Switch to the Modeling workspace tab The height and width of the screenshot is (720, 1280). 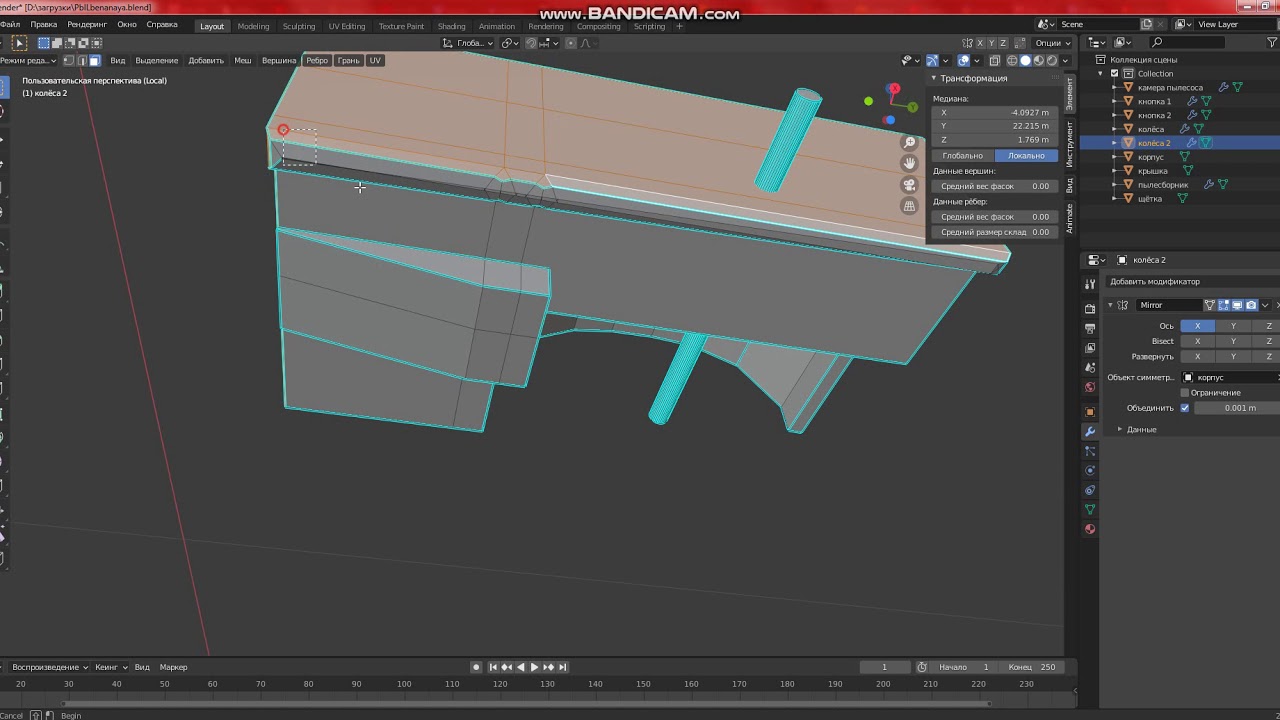253,26
